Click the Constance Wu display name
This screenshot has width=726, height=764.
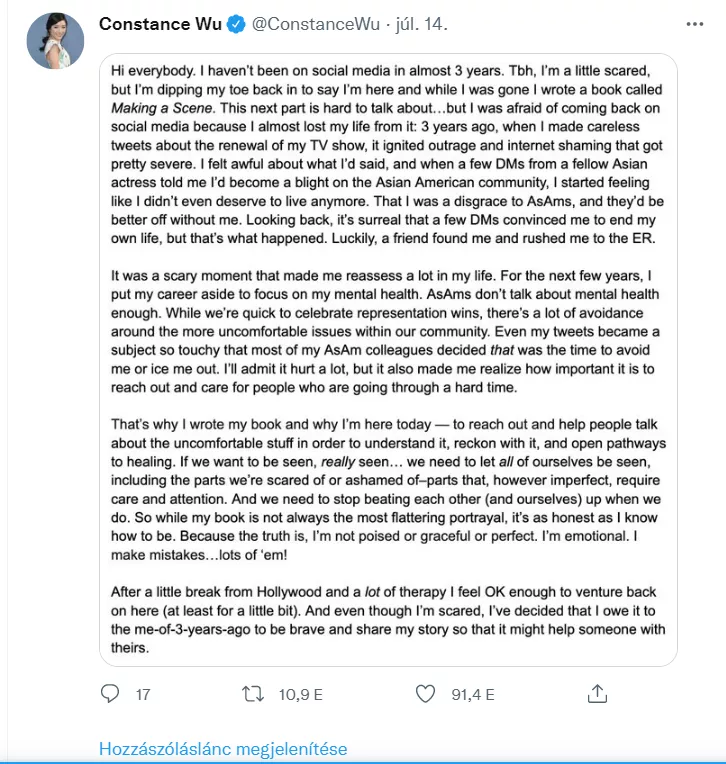[x=160, y=24]
